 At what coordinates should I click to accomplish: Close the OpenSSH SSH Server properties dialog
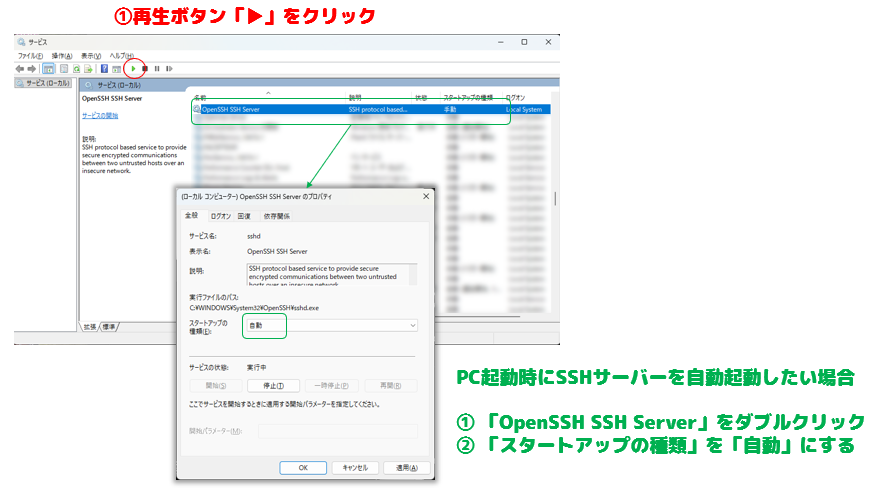[x=426, y=196]
